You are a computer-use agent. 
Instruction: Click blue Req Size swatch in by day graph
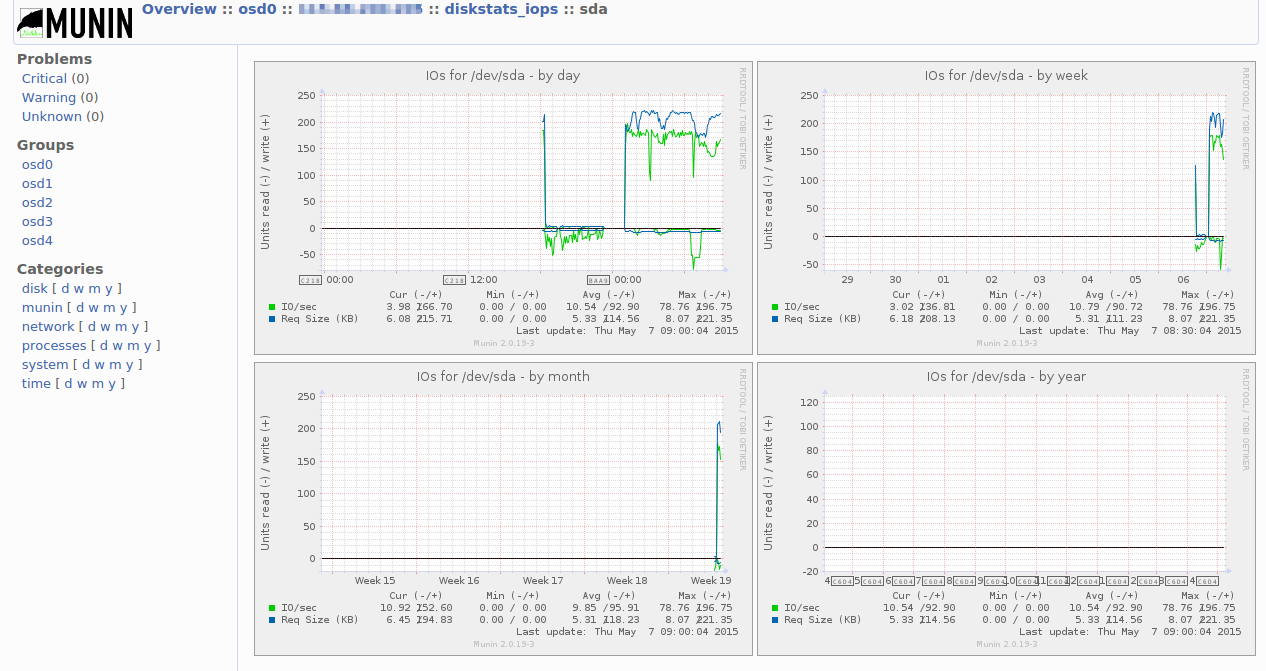click(272, 319)
